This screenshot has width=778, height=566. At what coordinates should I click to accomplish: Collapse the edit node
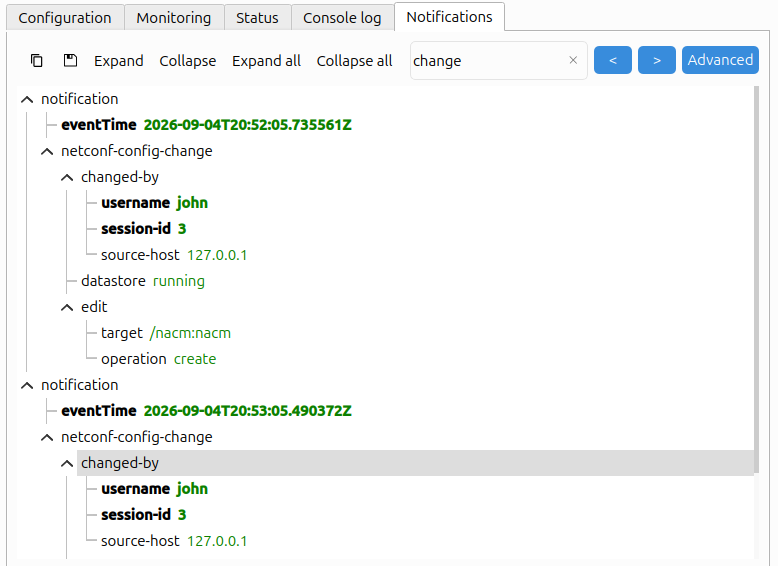click(x=67, y=308)
